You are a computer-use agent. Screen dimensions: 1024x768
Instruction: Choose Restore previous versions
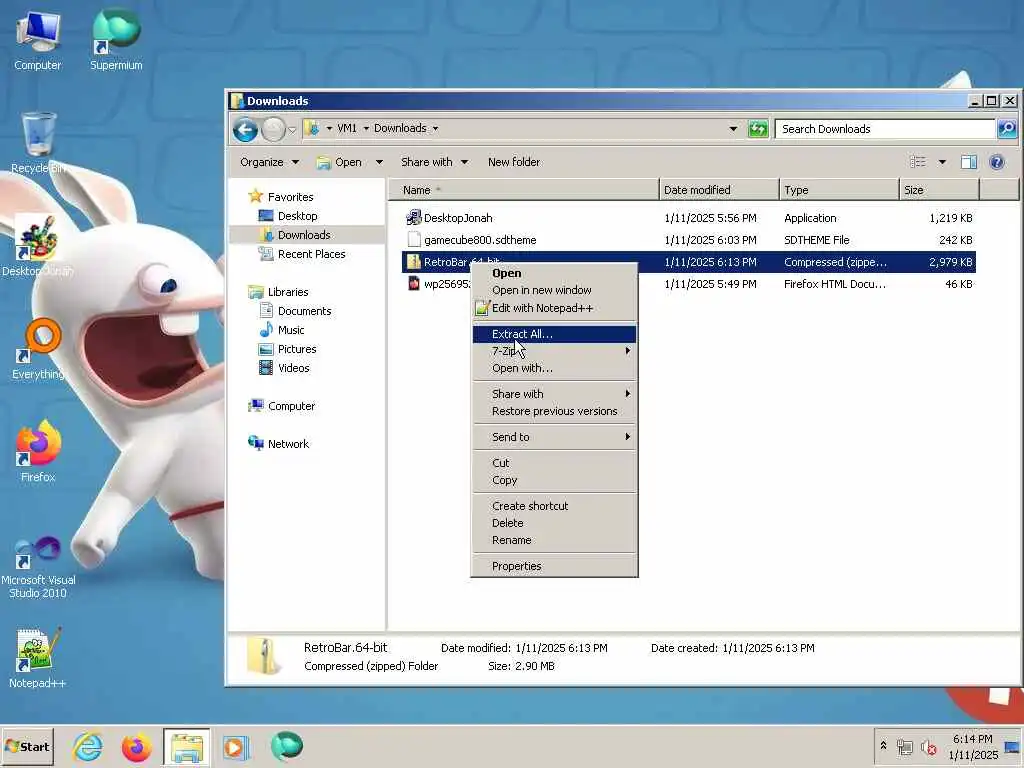pos(554,411)
